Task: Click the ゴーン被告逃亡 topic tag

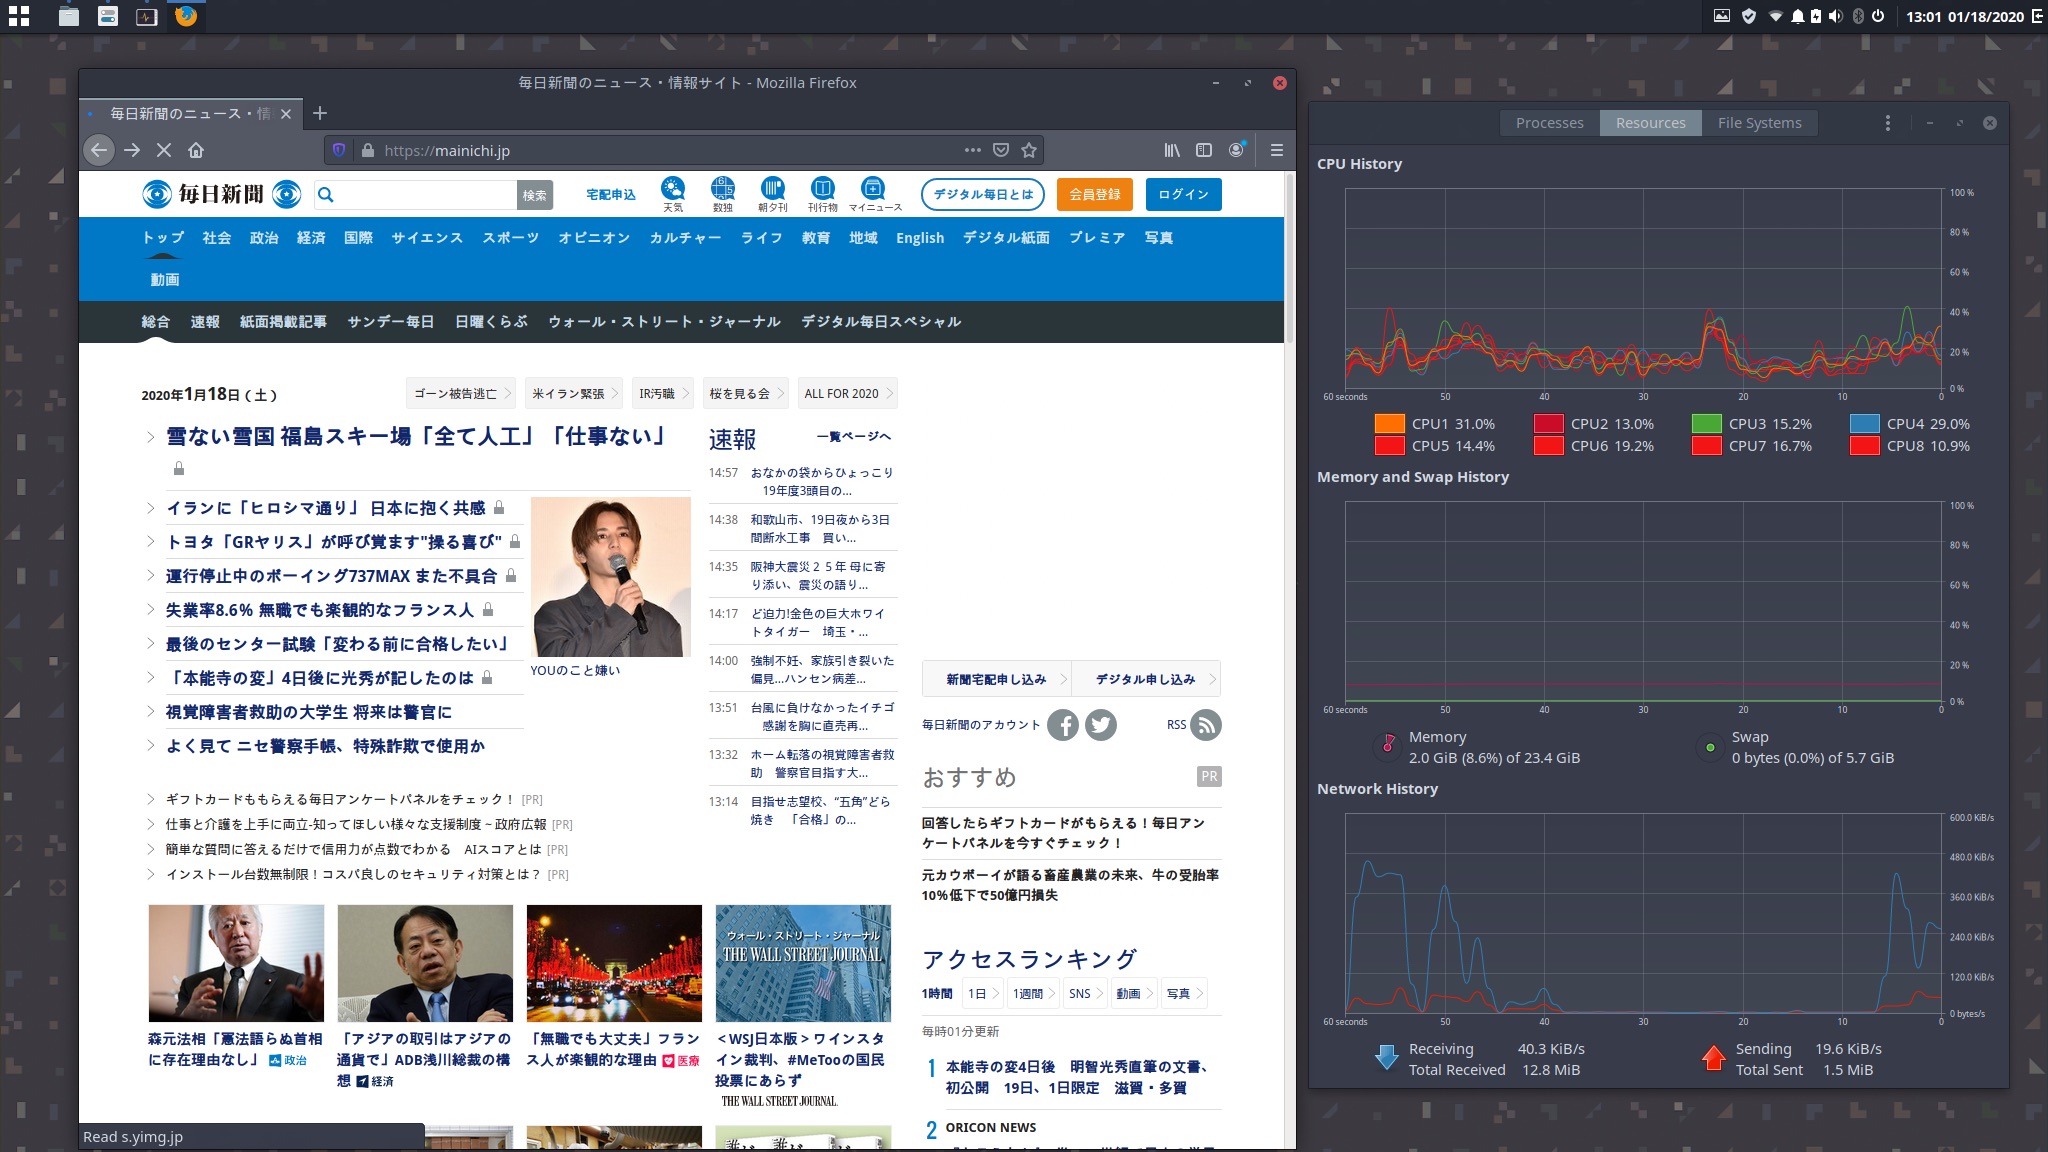Action: pyautogui.click(x=461, y=393)
